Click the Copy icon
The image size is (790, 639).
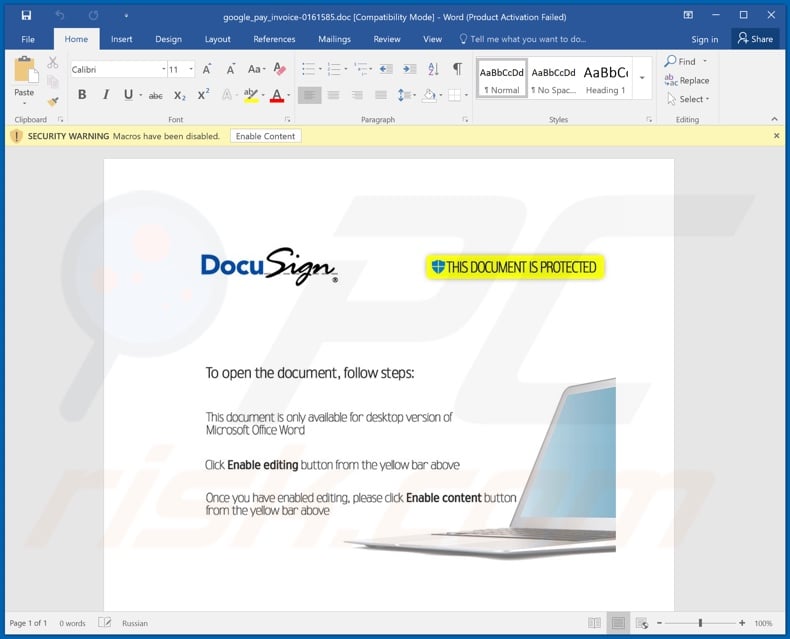(x=52, y=81)
